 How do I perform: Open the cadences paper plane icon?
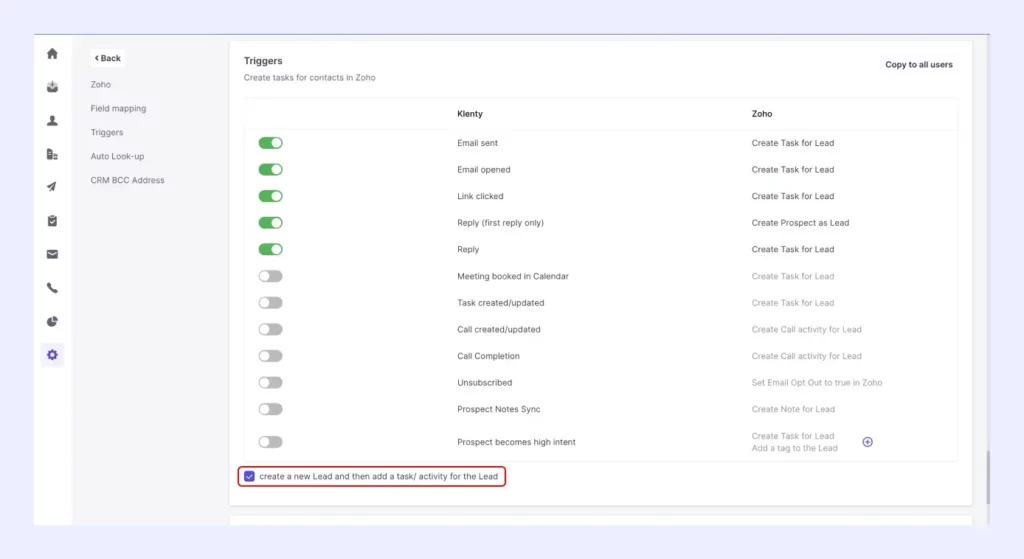[52, 187]
